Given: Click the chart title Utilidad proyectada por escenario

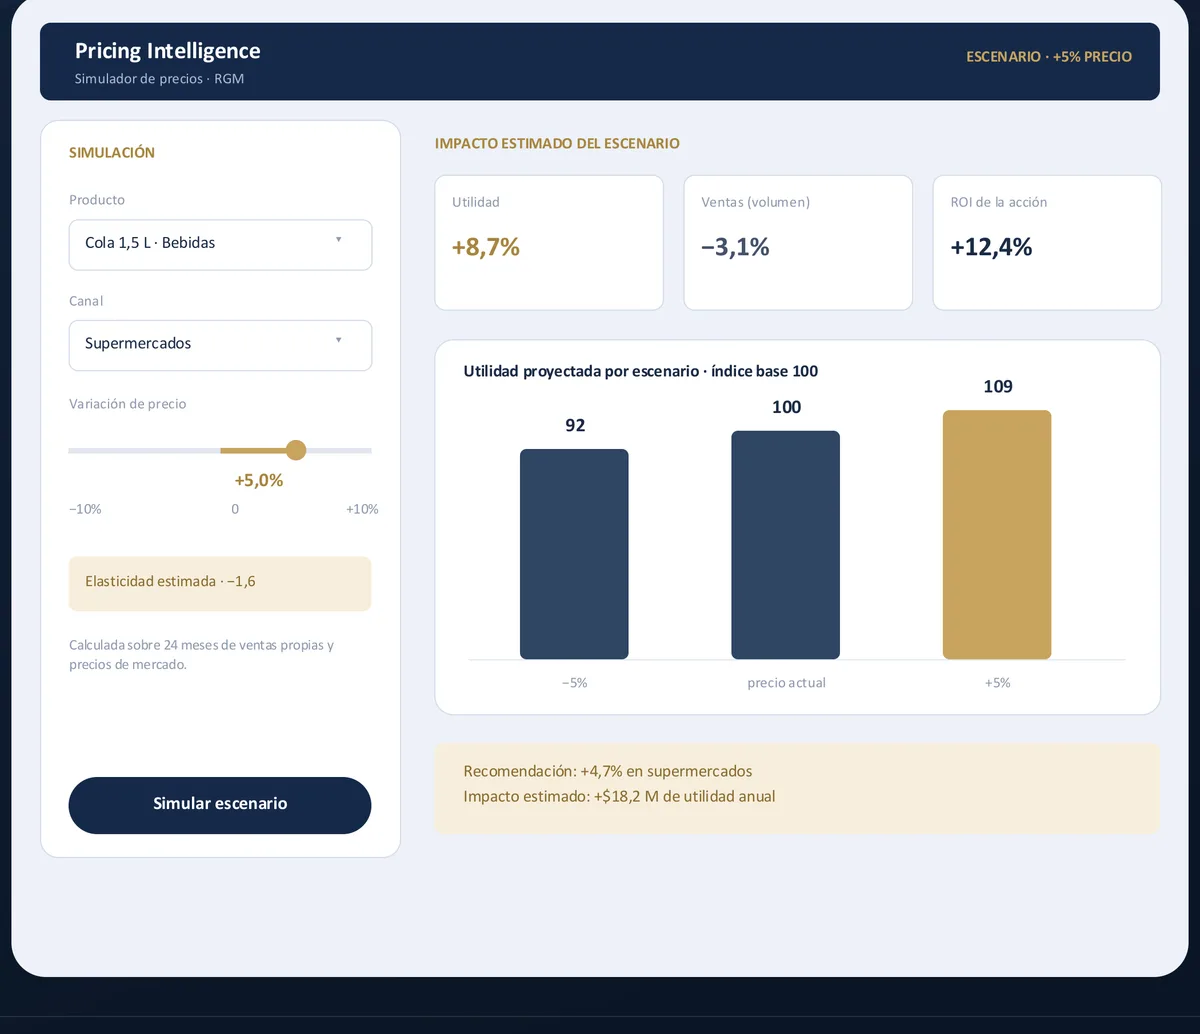Looking at the screenshot, I should pos(641,371).
